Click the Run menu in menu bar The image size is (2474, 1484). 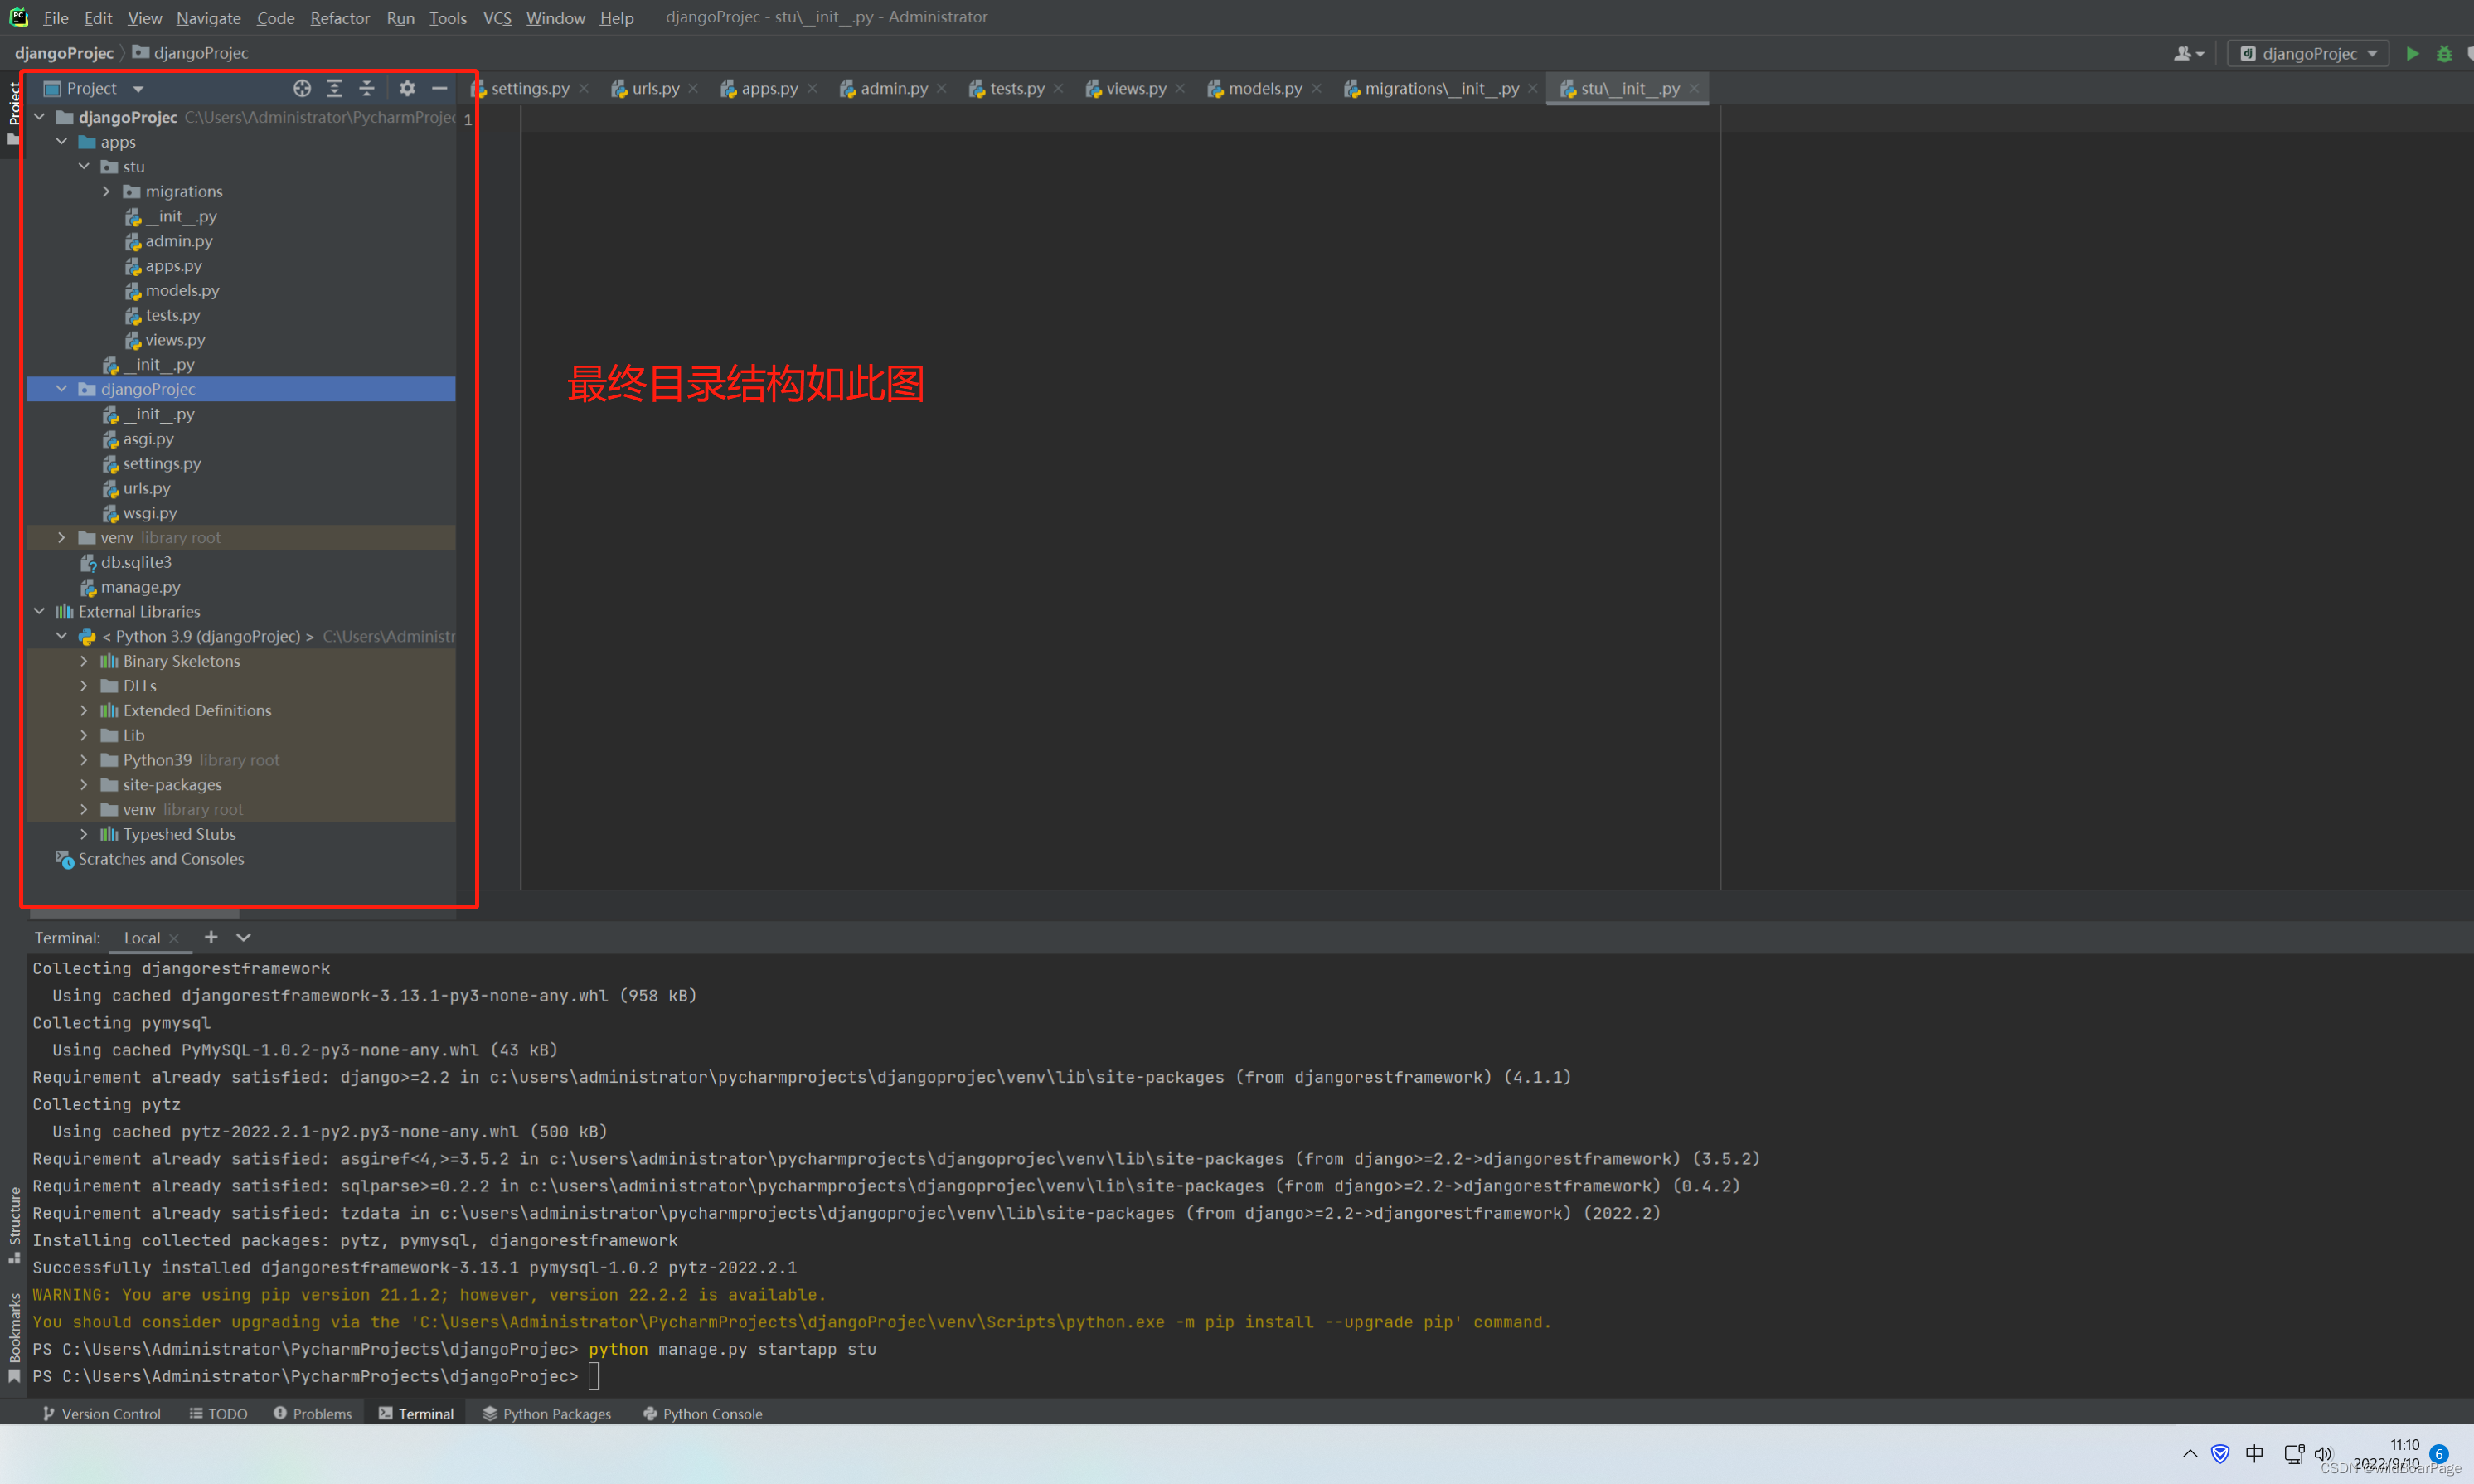click(x=397, y=16)
